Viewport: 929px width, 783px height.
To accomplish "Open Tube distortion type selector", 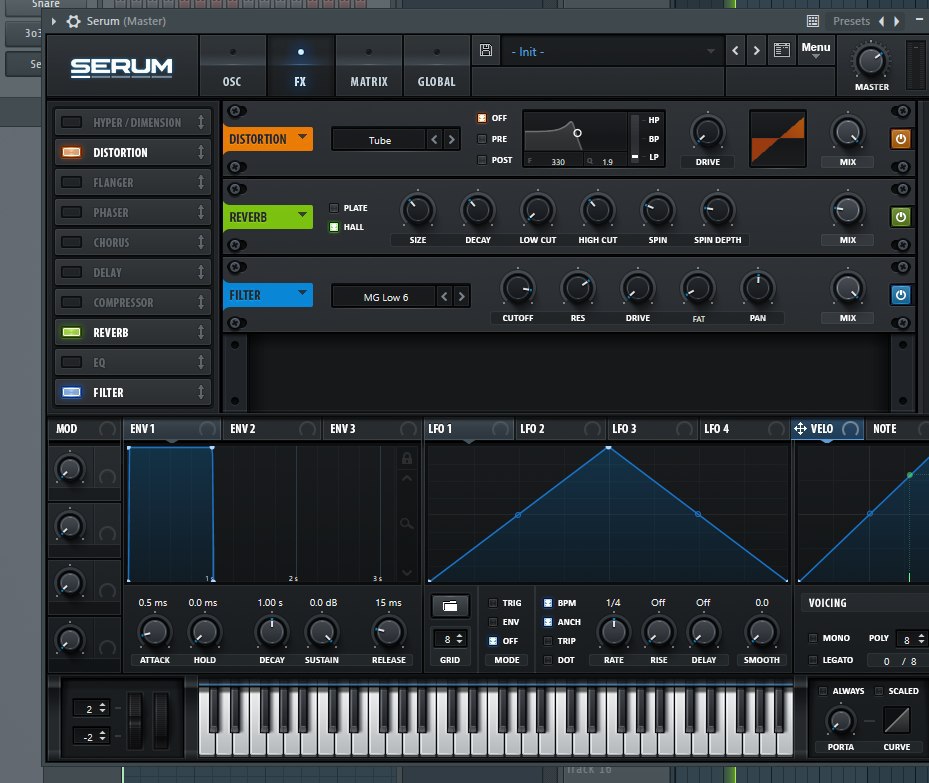I will 379,140.
